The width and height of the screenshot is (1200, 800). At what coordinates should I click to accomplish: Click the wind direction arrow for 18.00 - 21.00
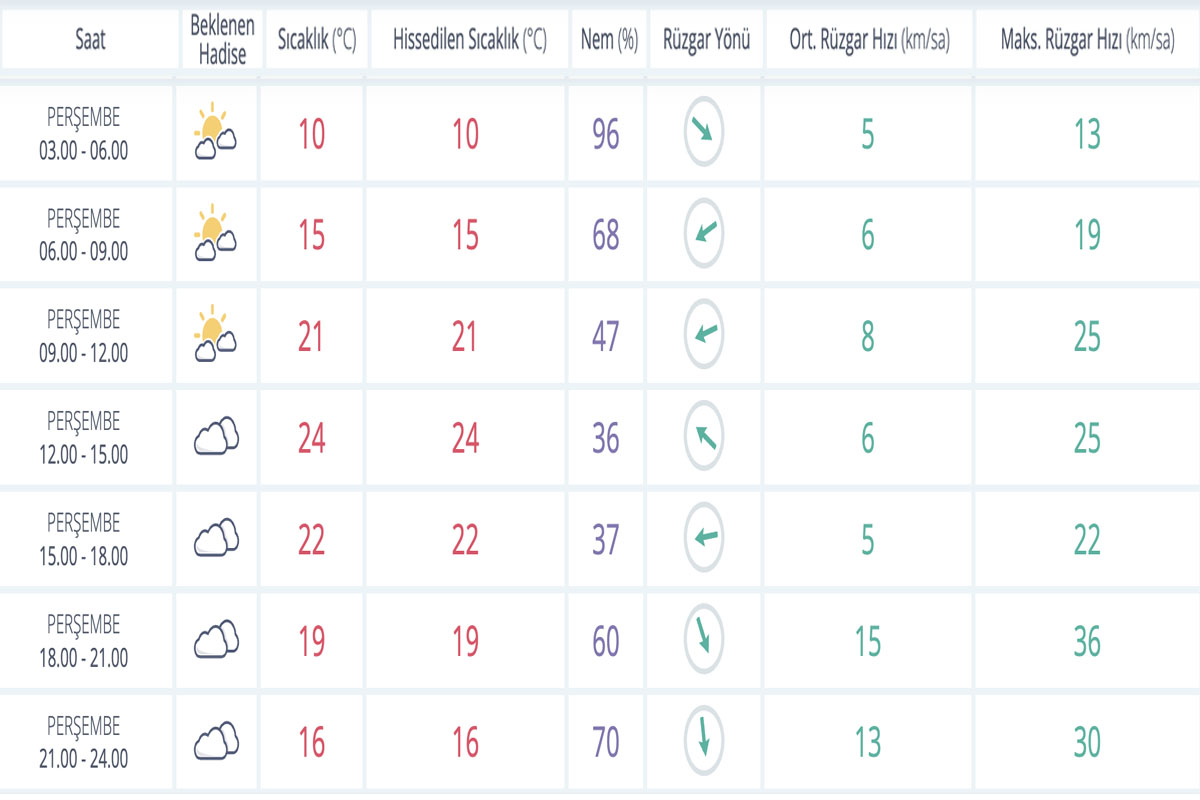pyautogui.click(x=703, y=640)
